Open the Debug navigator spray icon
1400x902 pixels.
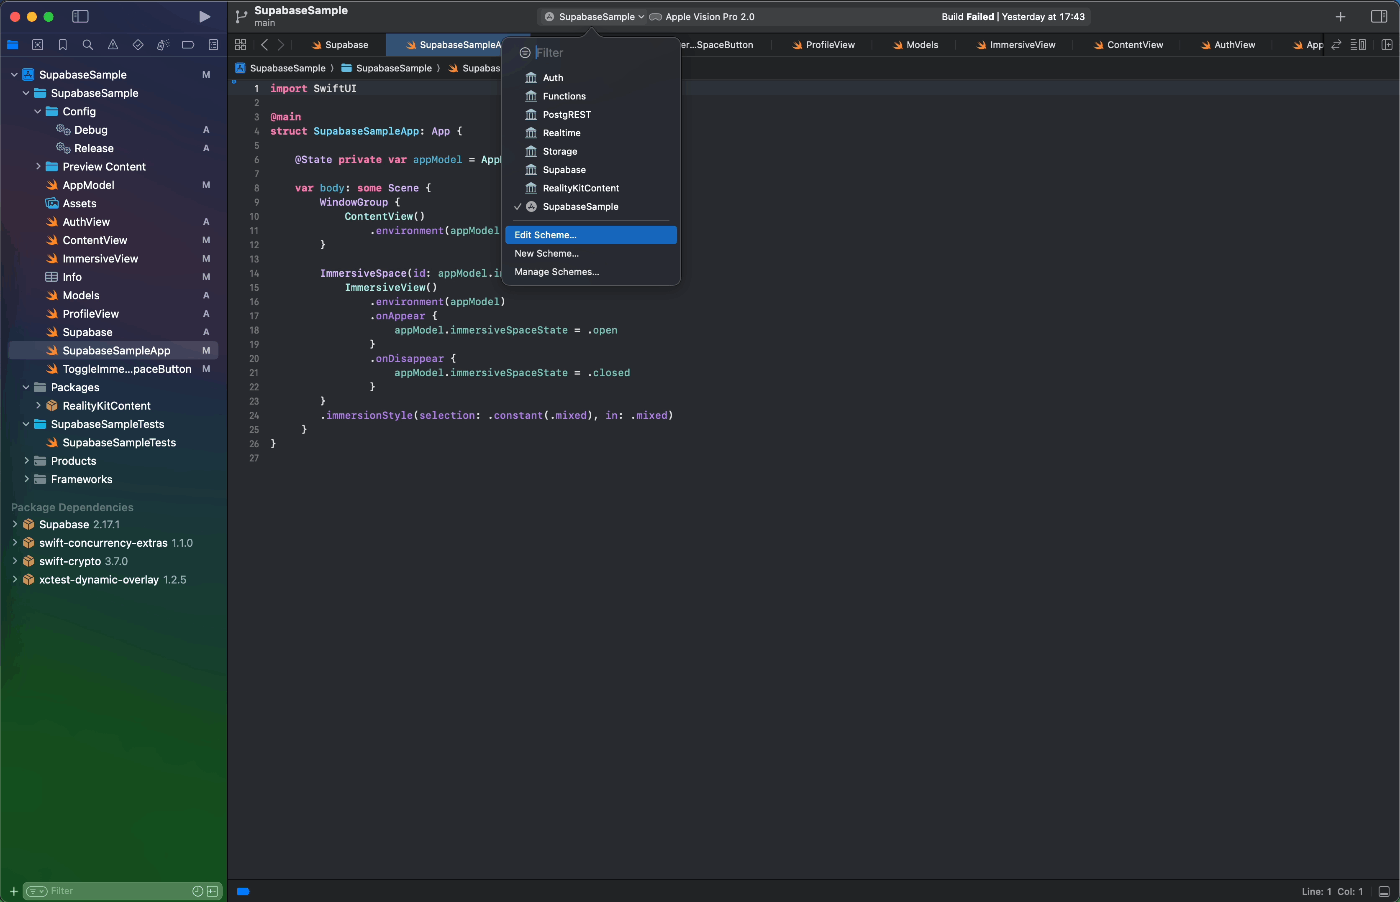(162, 45)
